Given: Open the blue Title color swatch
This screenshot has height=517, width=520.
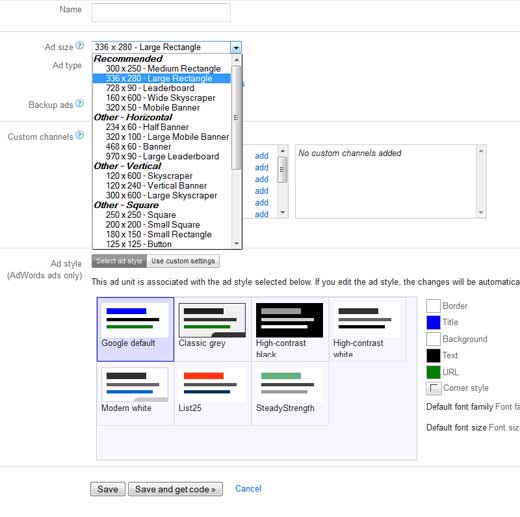Looking at the screenshot, I should coord(433,322).
